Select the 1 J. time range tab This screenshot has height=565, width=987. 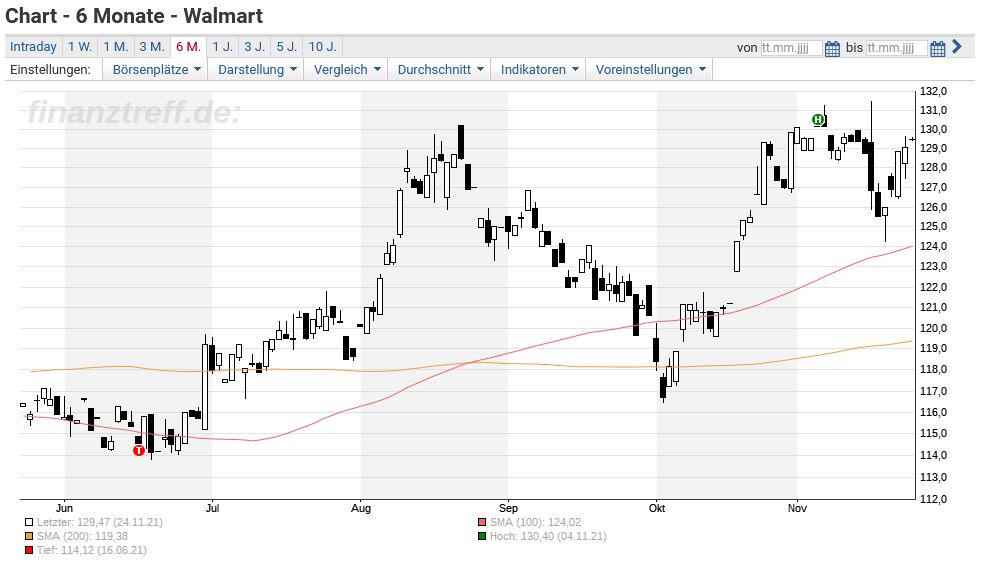click(x=222, y=47)
